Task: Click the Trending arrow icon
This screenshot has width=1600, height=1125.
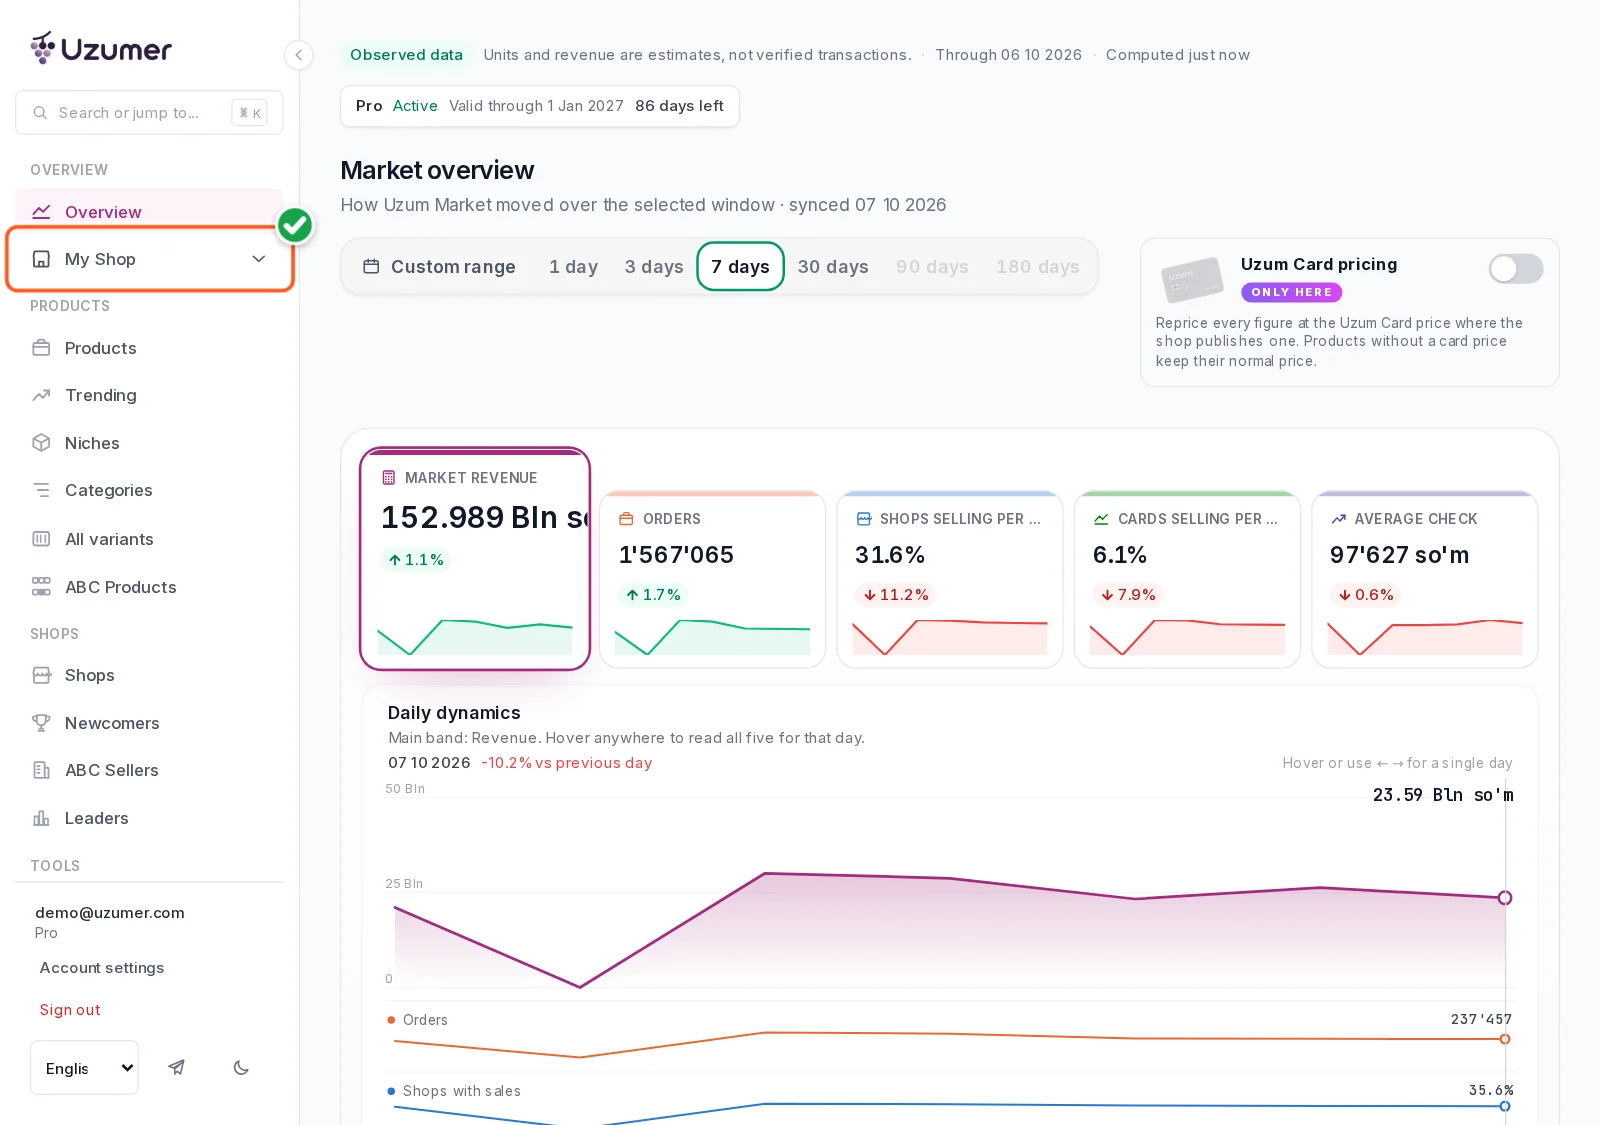Action: 41,395
